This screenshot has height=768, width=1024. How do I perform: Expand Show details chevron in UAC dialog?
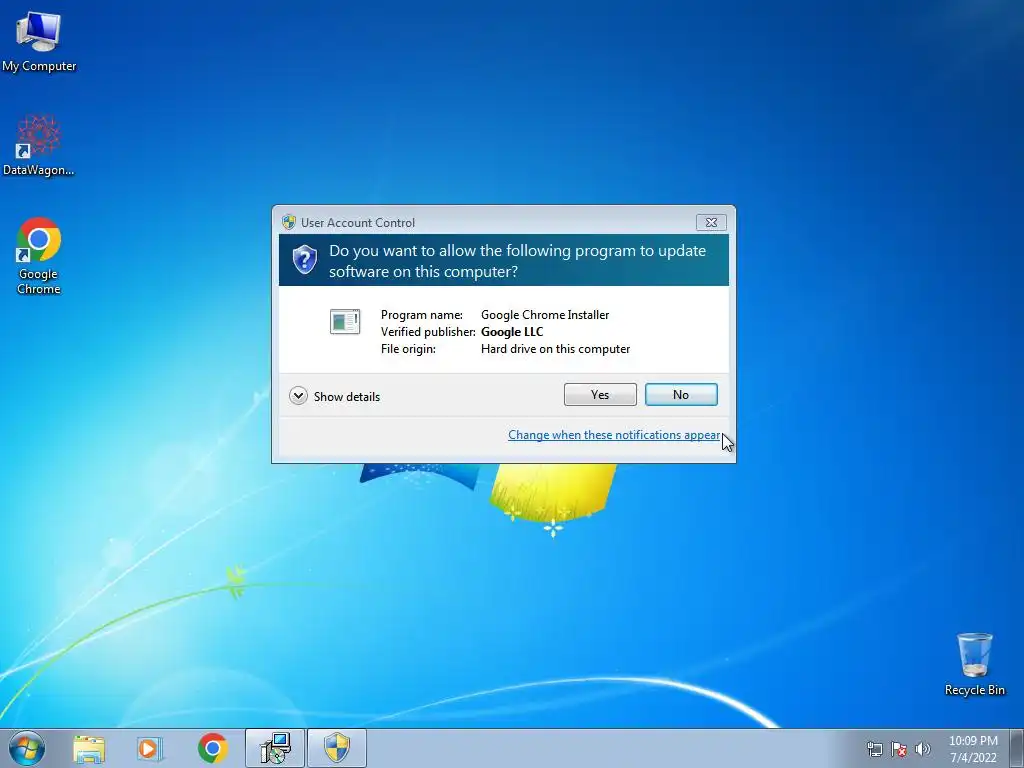tap(298, 396)
